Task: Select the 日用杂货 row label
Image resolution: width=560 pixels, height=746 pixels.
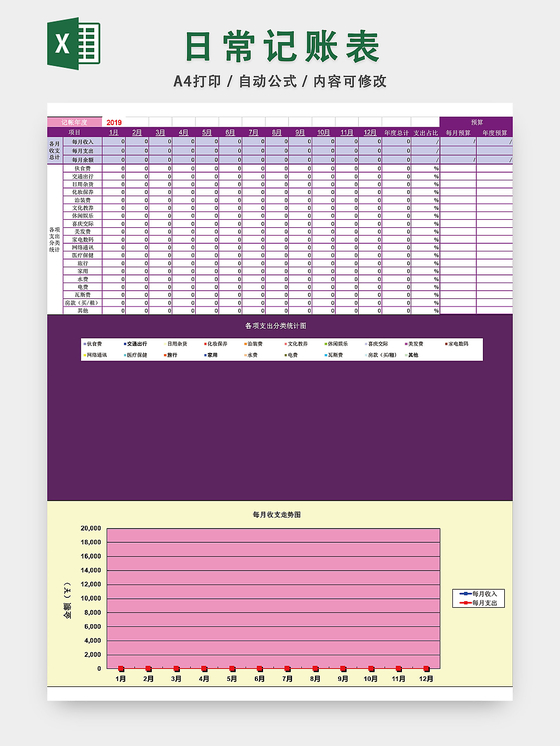Action: [83, 184]
